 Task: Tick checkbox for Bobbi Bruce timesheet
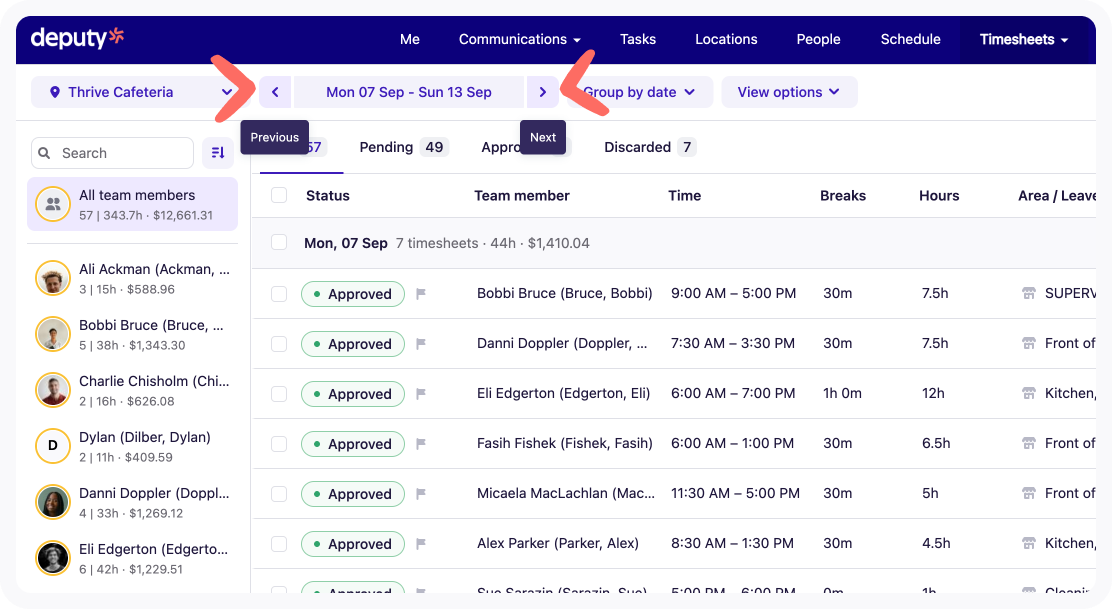point(279,294)
